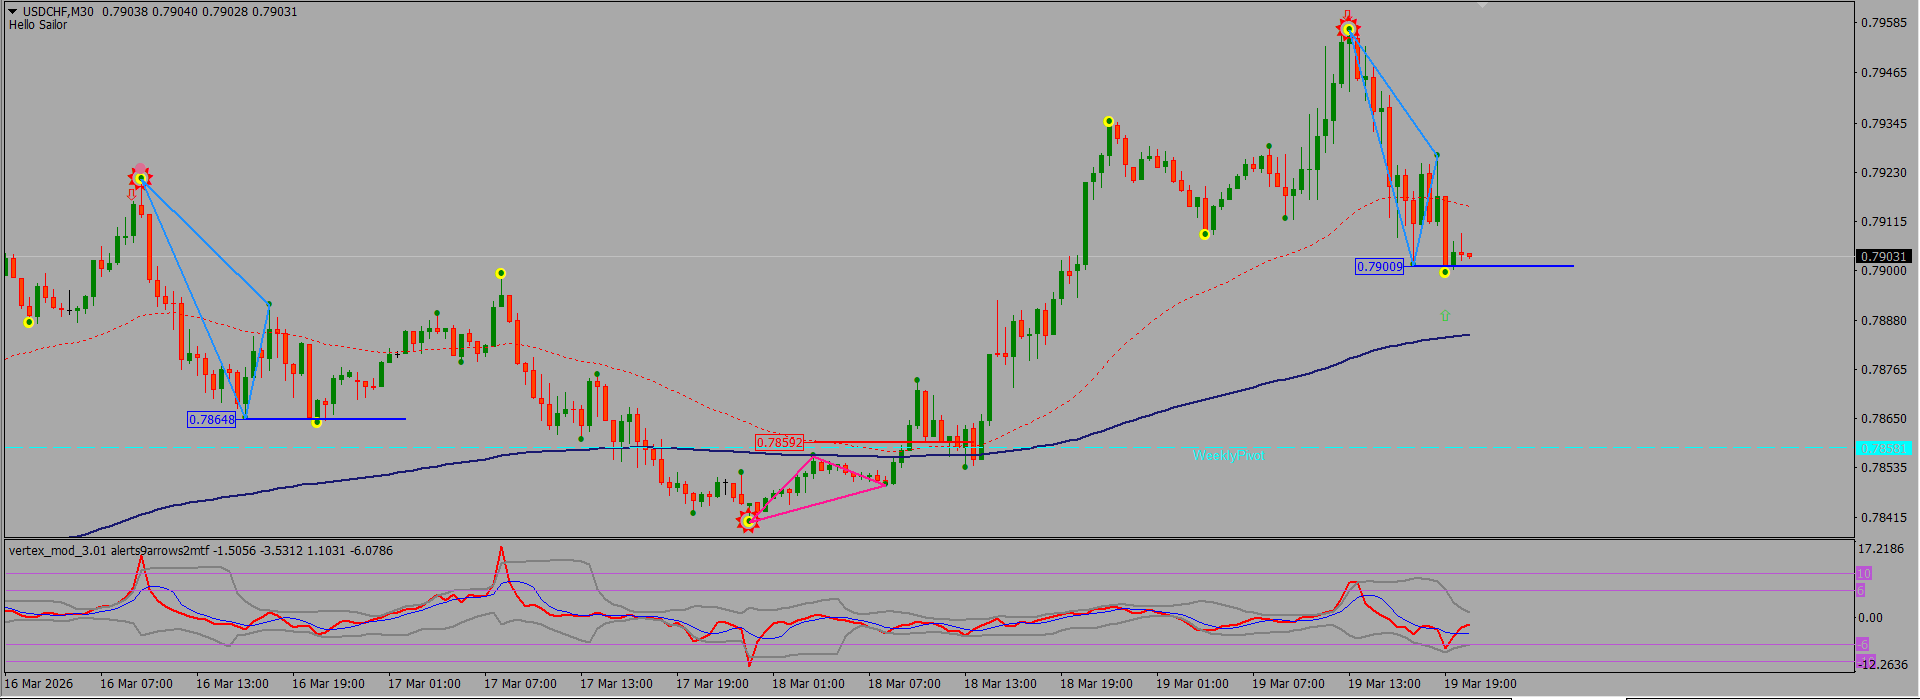Image resolution: width=1920 pixels, height=700 pixels.
Task: Click the 0.79345 value on price axis
Action: click(1884, 124)
